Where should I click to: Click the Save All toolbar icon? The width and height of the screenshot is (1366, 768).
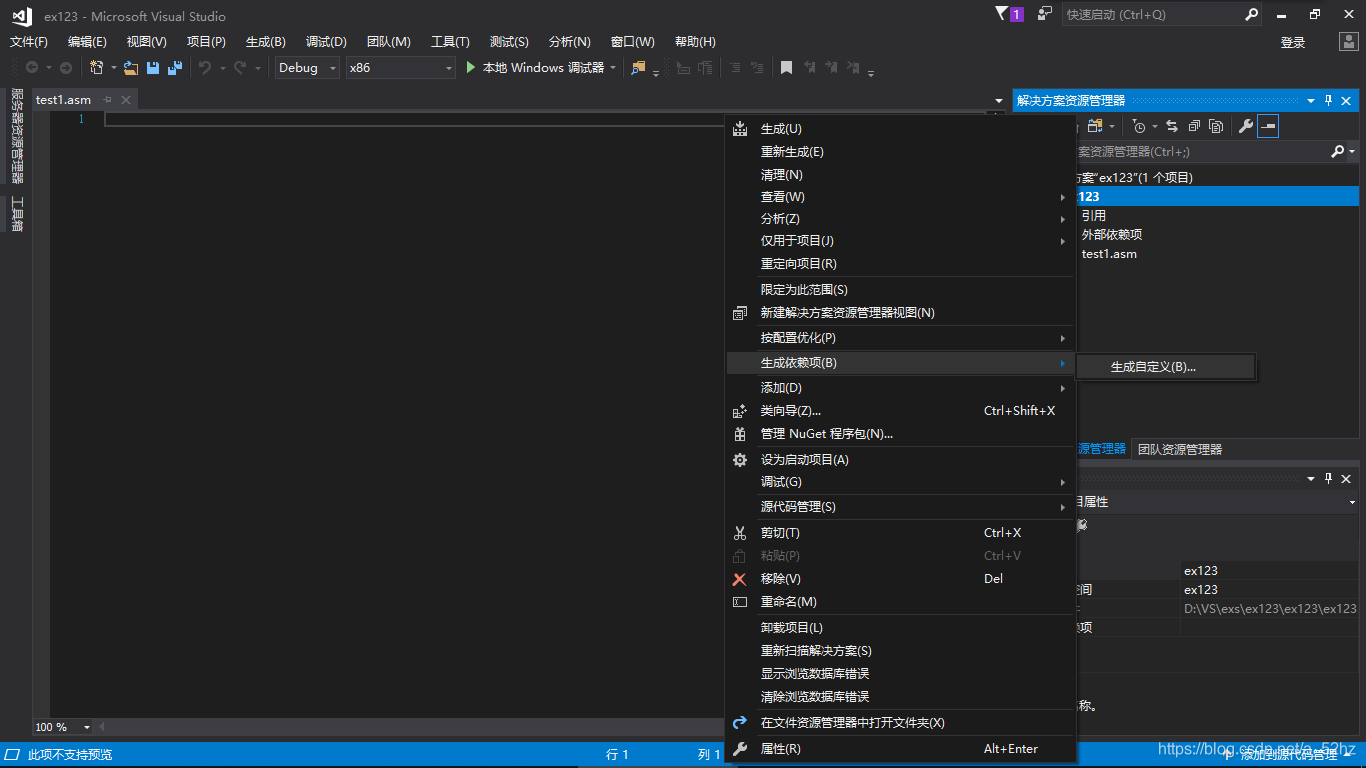[175, 68]
